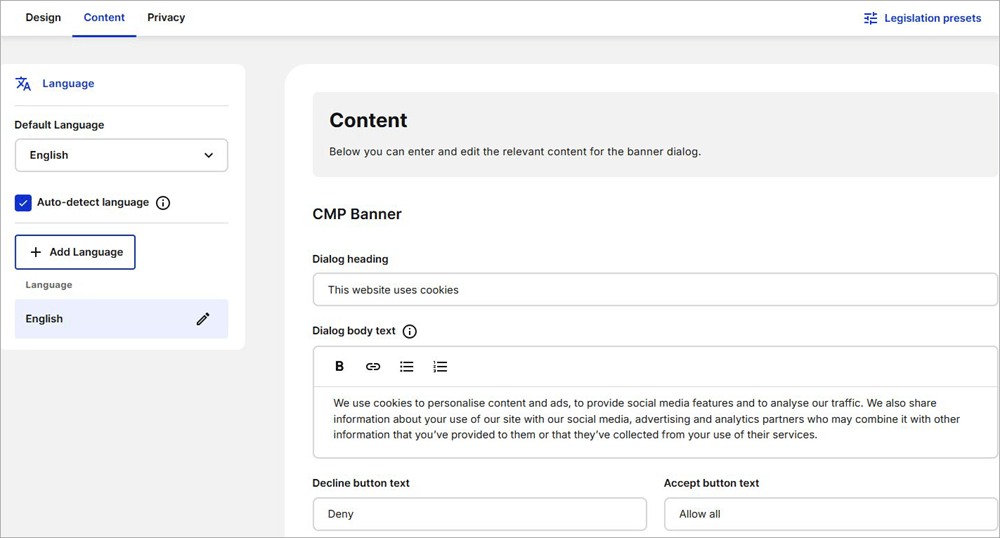Open Legislation presets
Viewport: 1000px width, 538px height.
922,18
